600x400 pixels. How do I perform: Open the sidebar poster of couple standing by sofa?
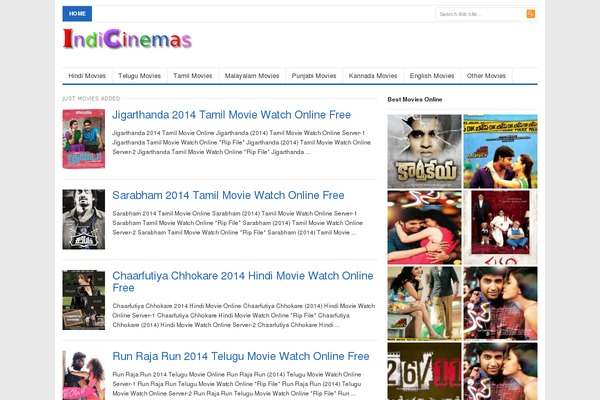tap(424, 304)
